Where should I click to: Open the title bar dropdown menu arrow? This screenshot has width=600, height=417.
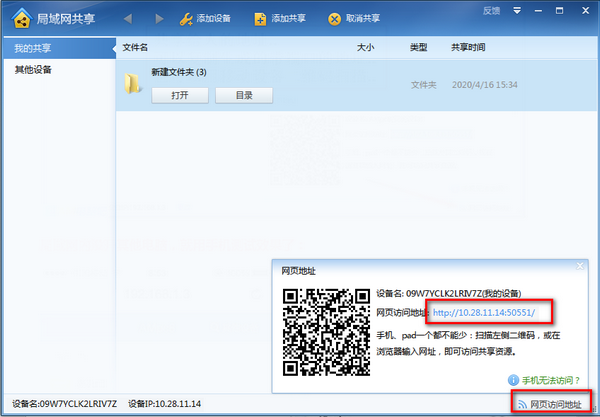[x=517, y=11]
